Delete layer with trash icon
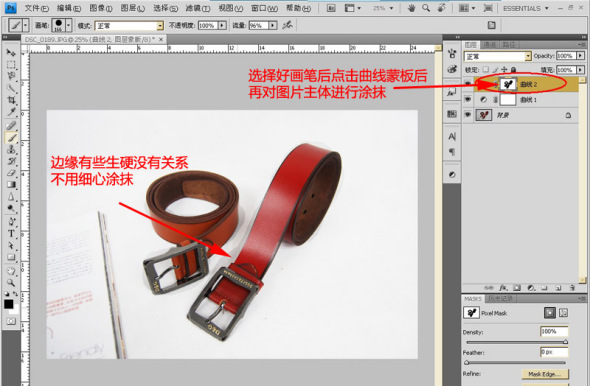The height and width of the screenshot is (386, 590). coord(572,288)
